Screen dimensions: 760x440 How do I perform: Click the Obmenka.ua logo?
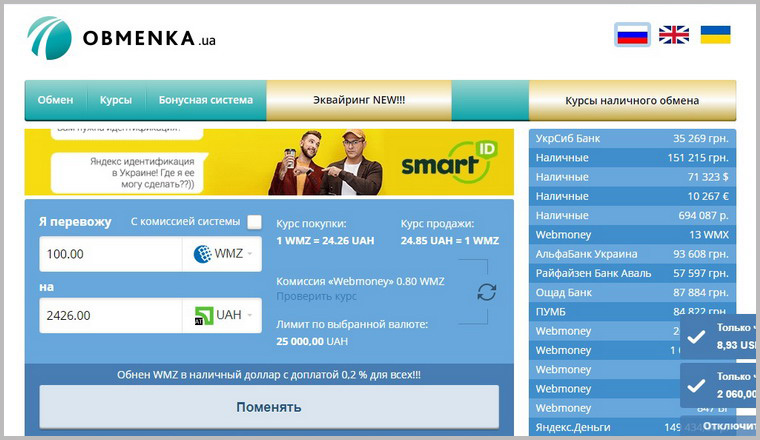click(121, 38)
